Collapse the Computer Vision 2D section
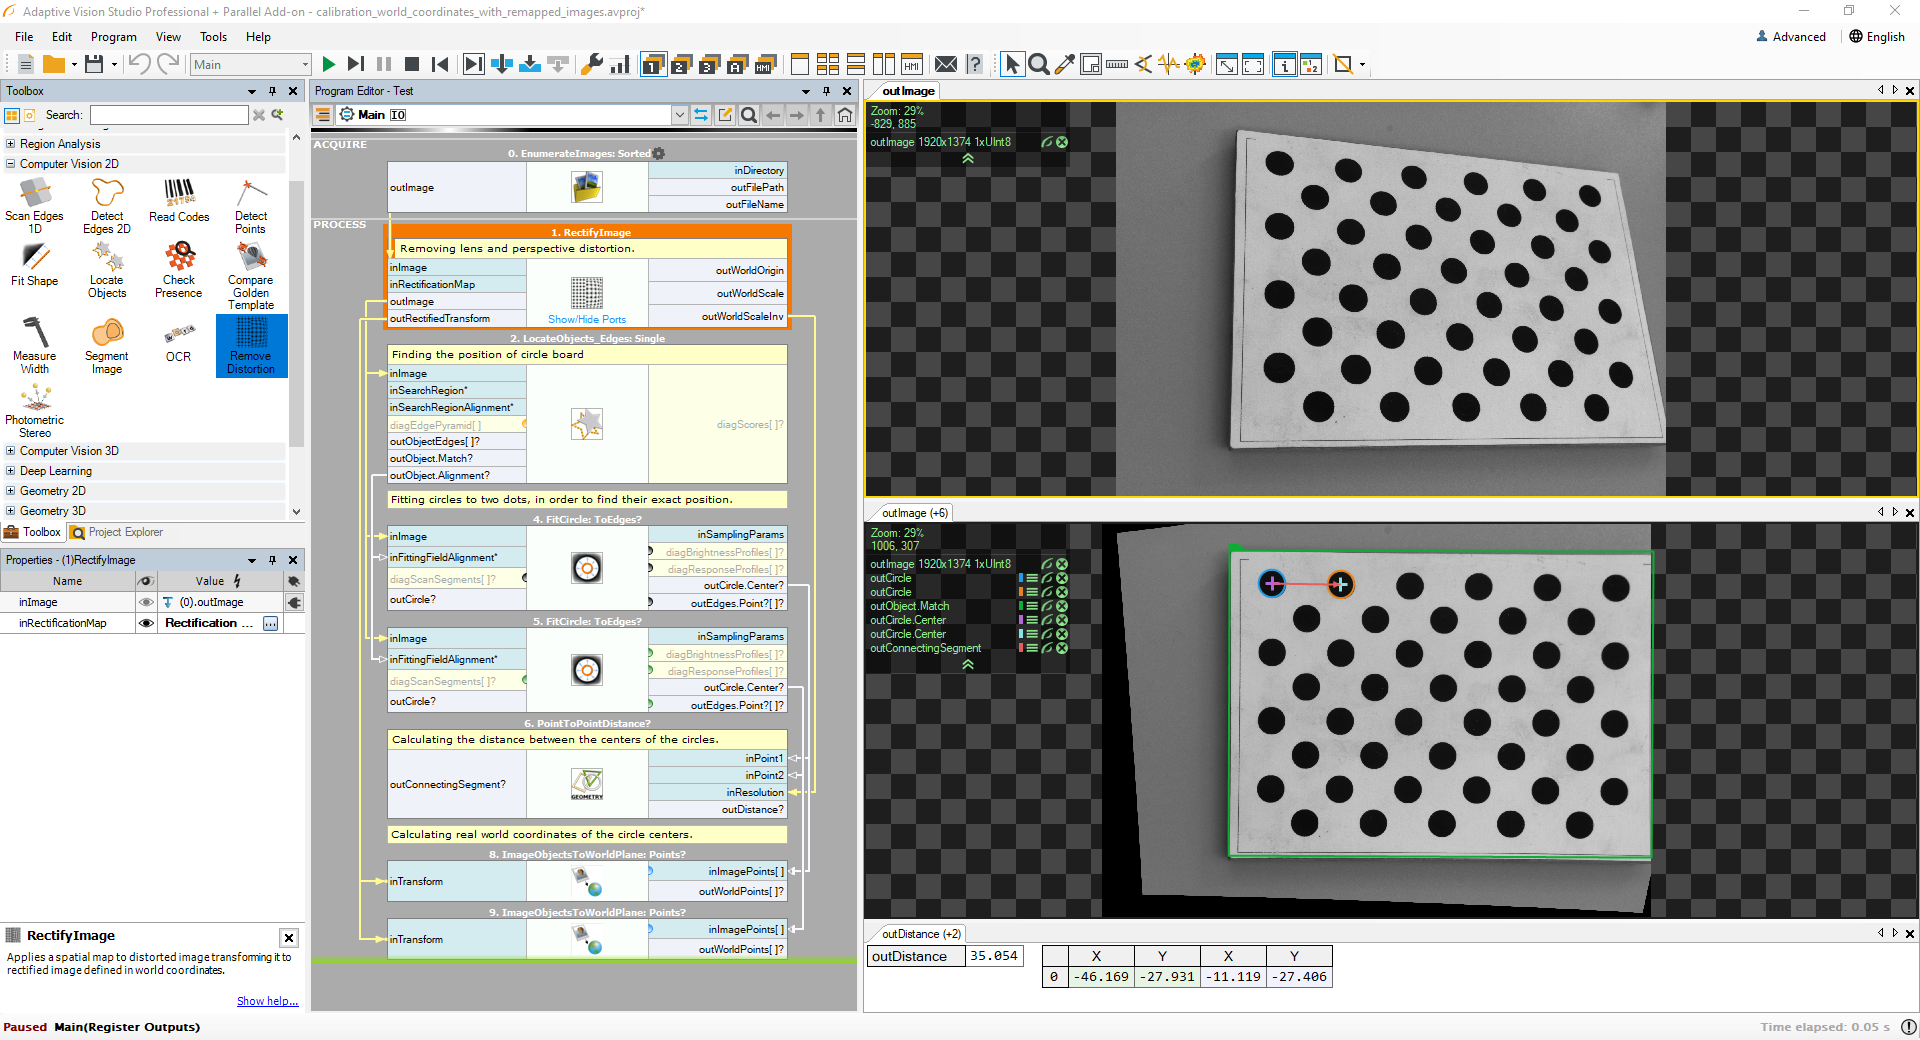 tap(10, 163)
